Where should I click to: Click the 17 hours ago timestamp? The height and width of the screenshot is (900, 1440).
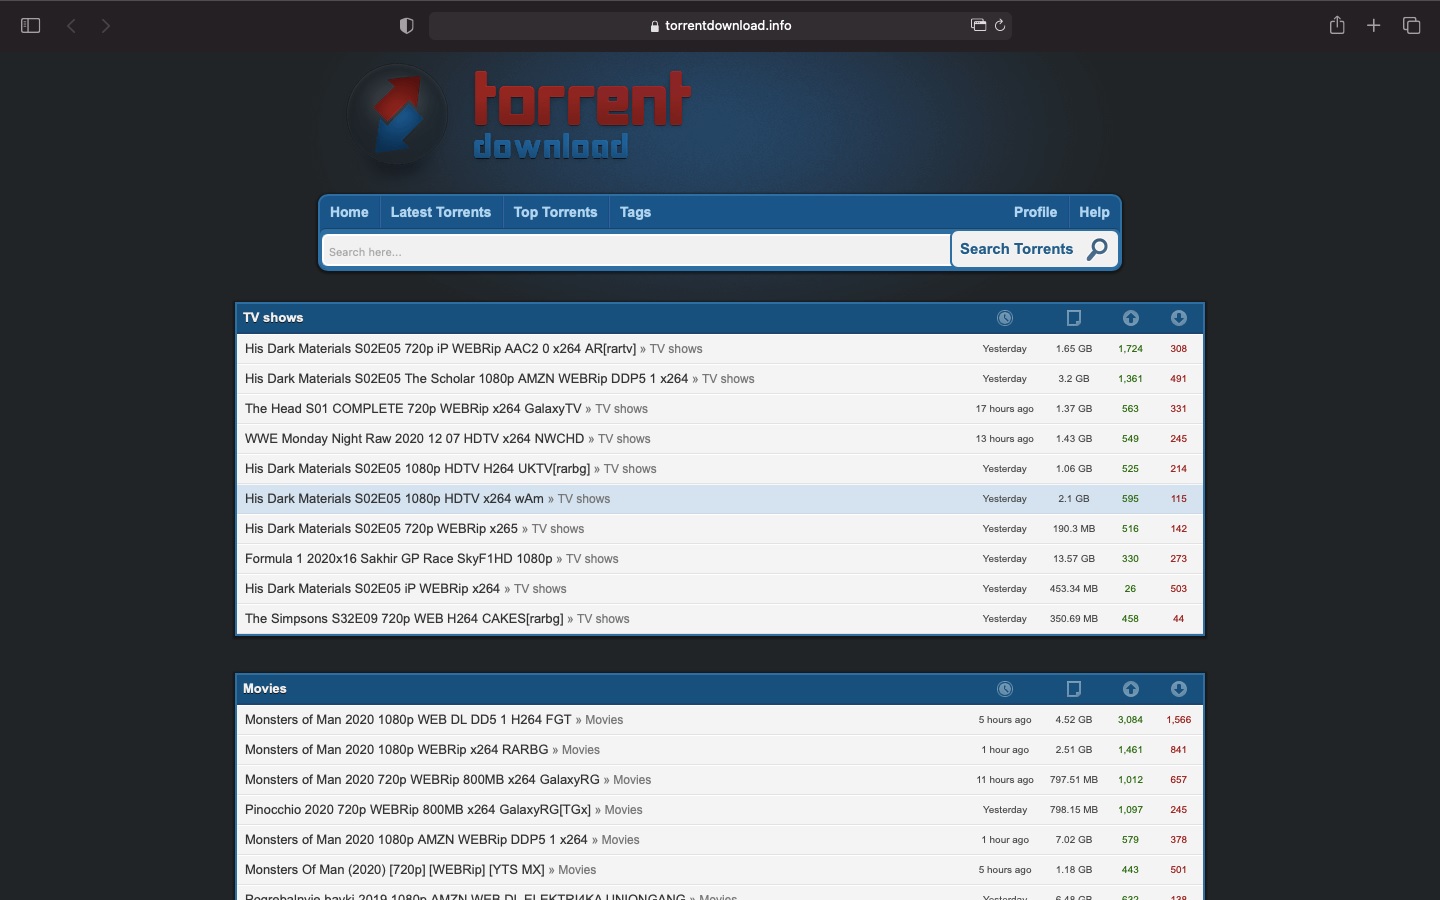[x=1004, y=409]
